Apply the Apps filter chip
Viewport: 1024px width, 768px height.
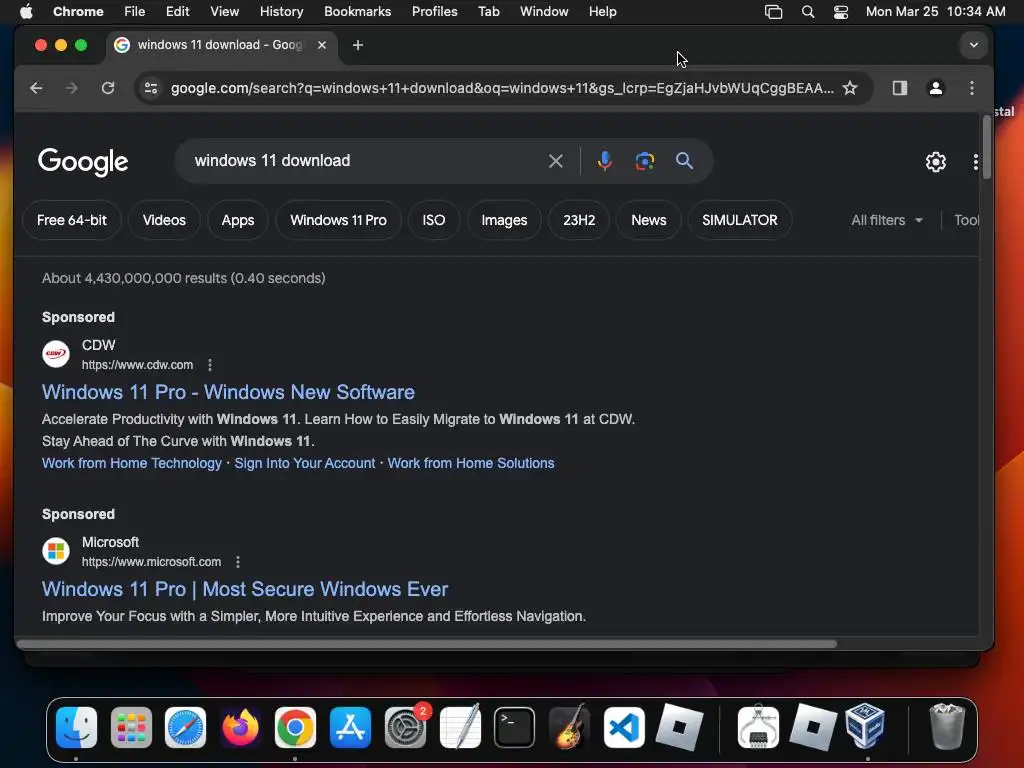pyautogui.click(x=238, y=220)
